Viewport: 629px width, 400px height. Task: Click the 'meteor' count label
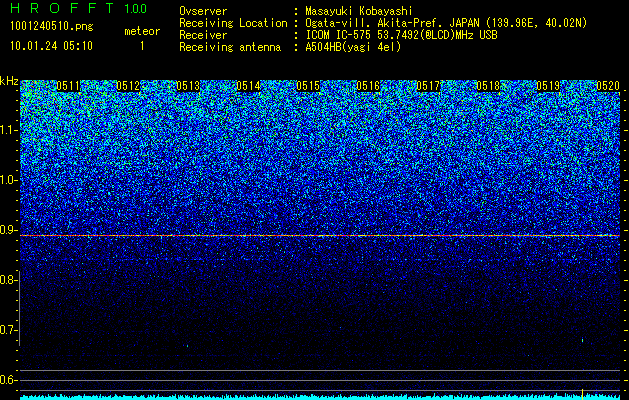point(142,31)
